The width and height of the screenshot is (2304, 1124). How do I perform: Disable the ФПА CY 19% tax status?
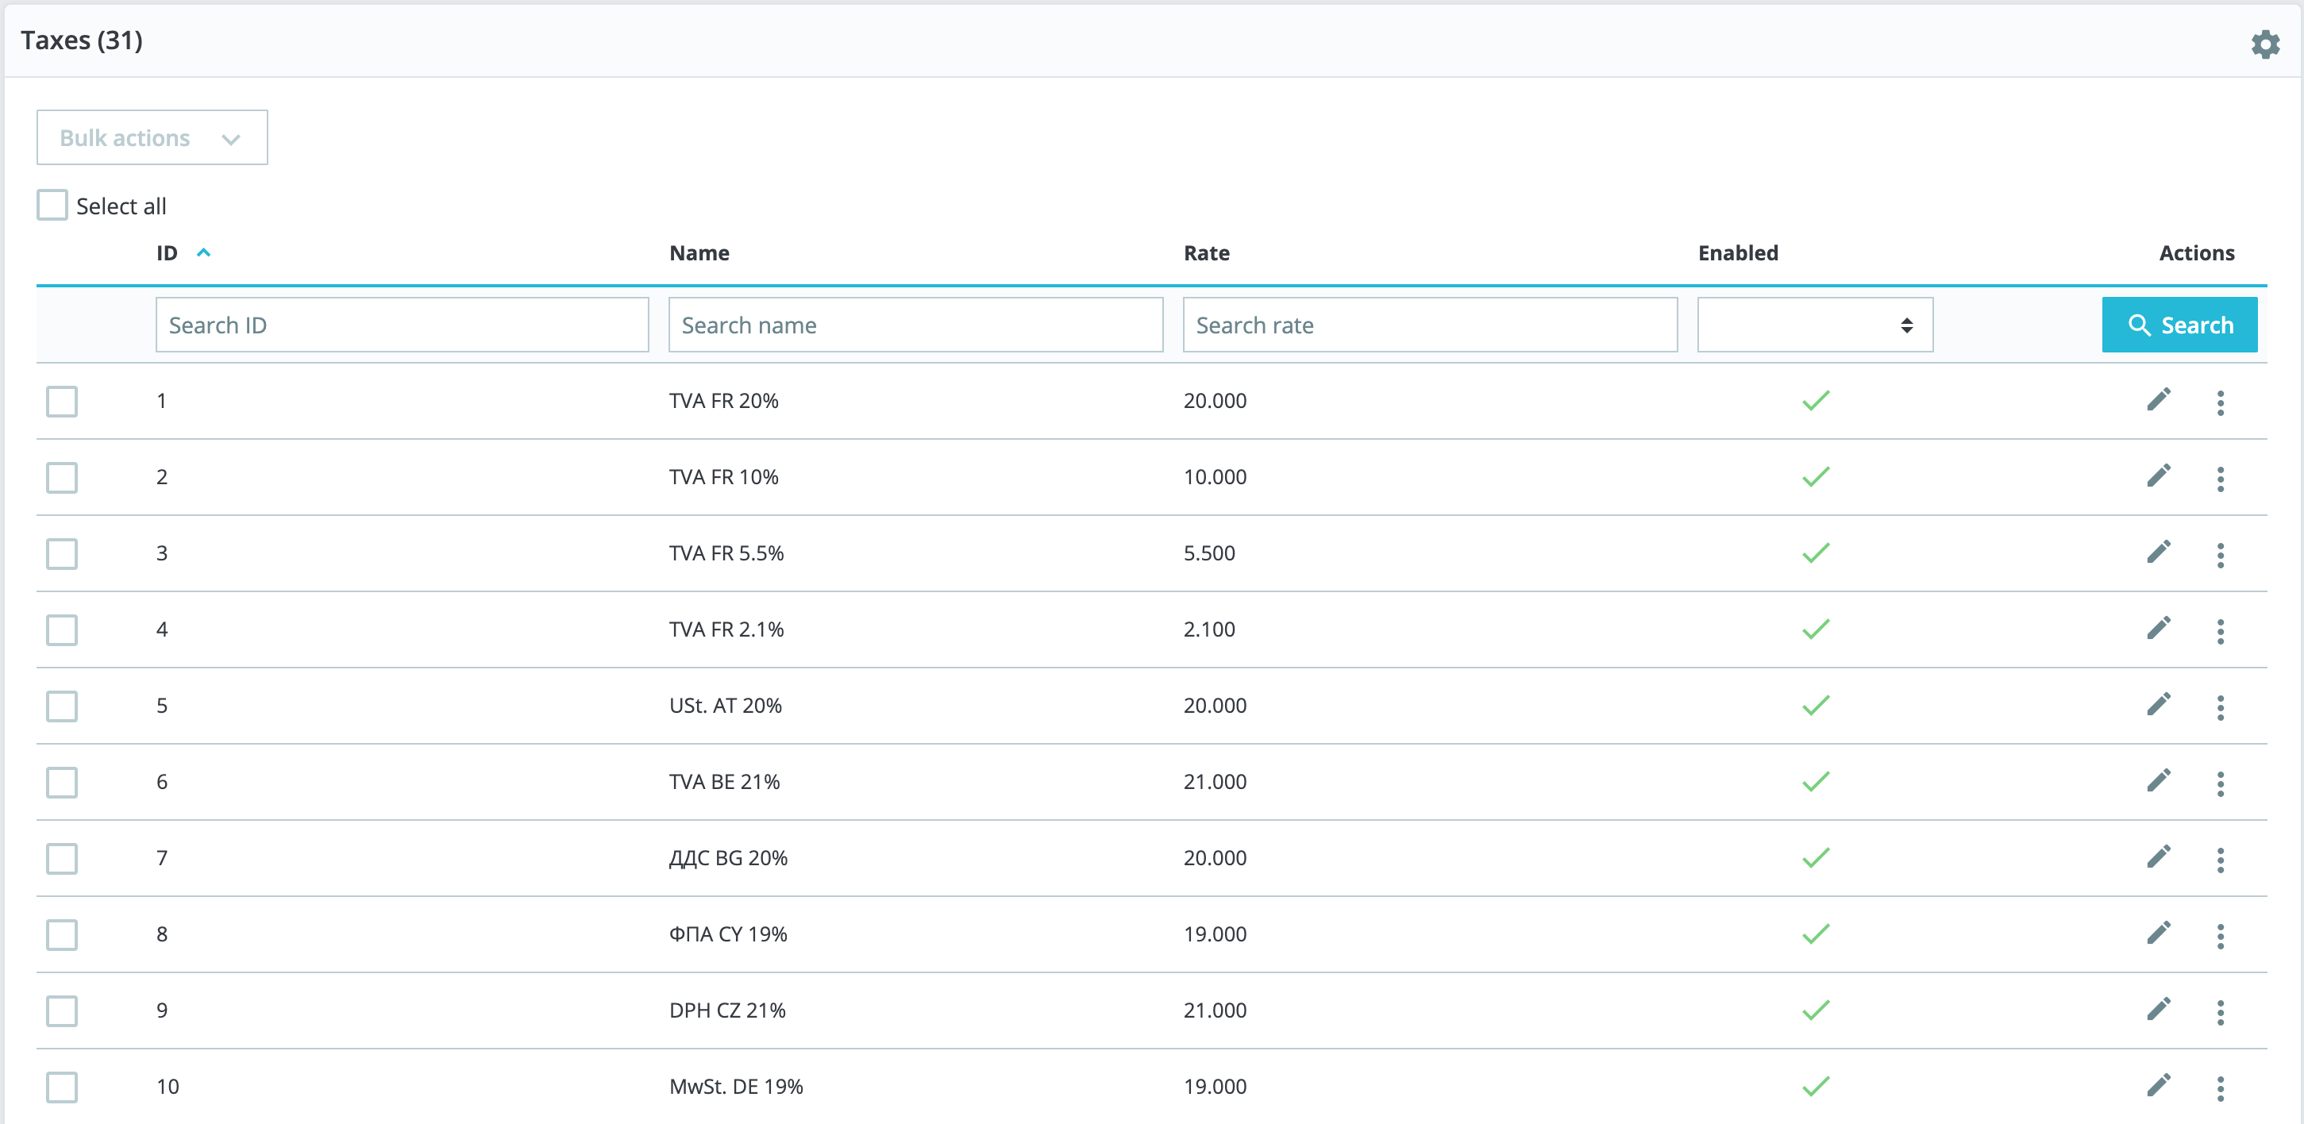(x=1815, y=934)
